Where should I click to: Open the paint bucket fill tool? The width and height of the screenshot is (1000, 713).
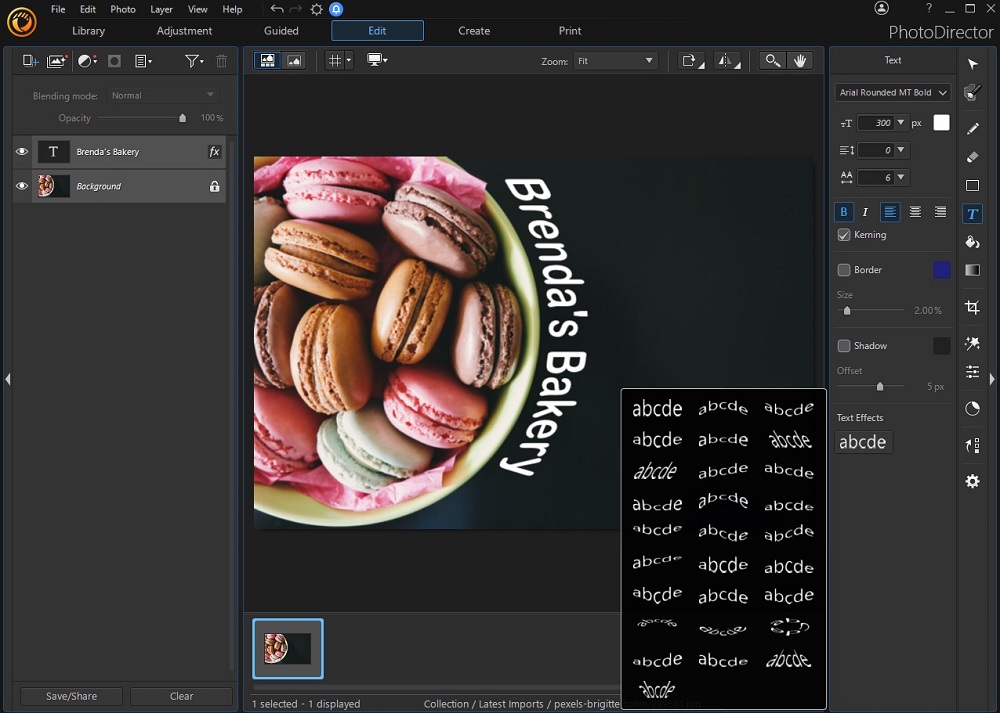tap(972, 241)
